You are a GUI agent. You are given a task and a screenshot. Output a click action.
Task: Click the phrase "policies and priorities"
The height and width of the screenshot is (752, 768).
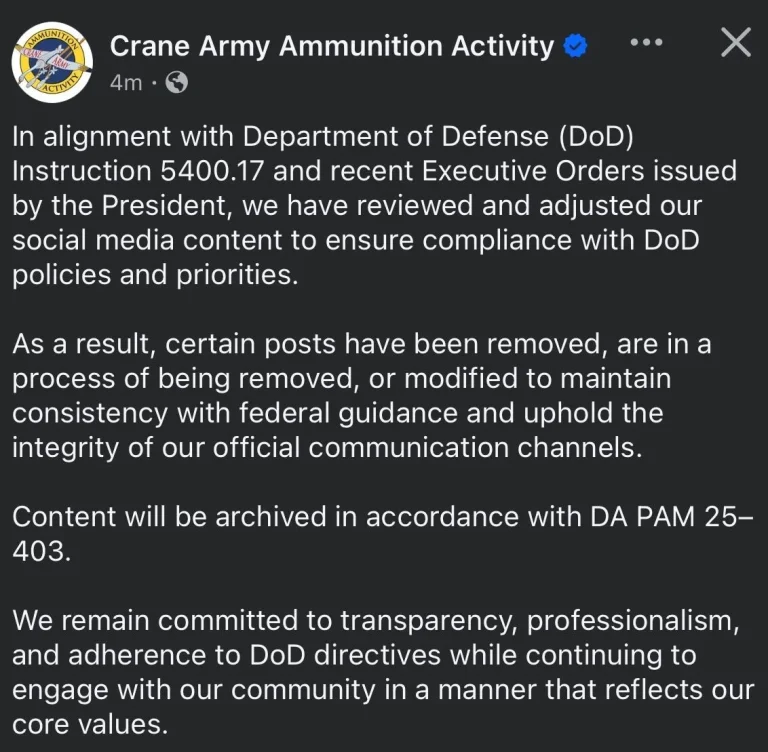click(x=155, y=275)
